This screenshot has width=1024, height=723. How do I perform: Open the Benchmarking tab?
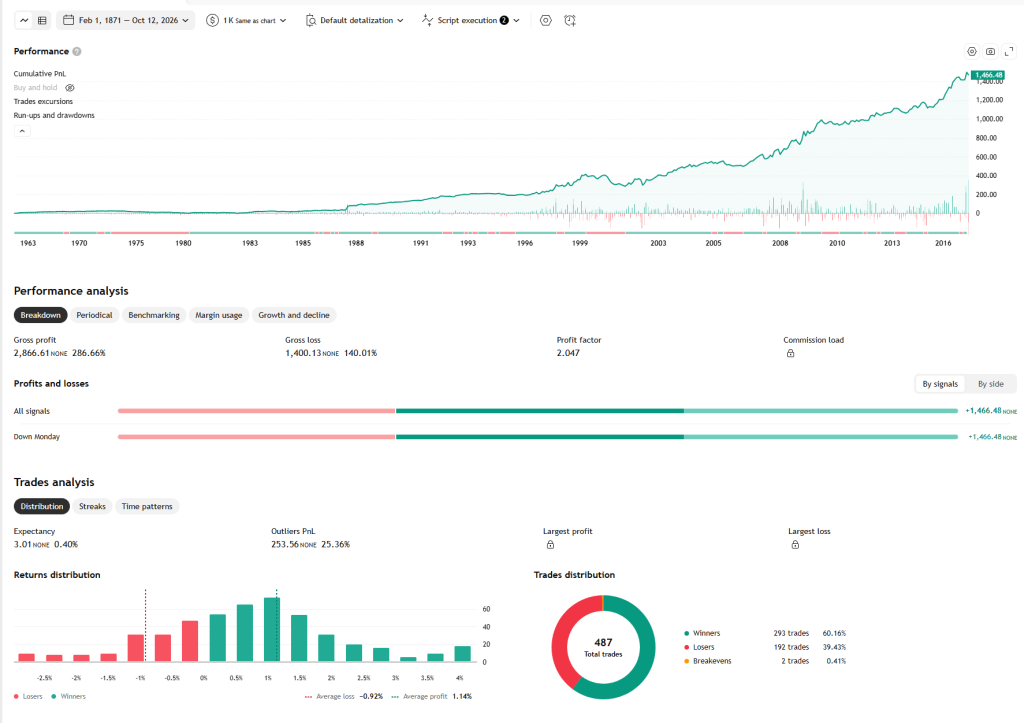153,315
